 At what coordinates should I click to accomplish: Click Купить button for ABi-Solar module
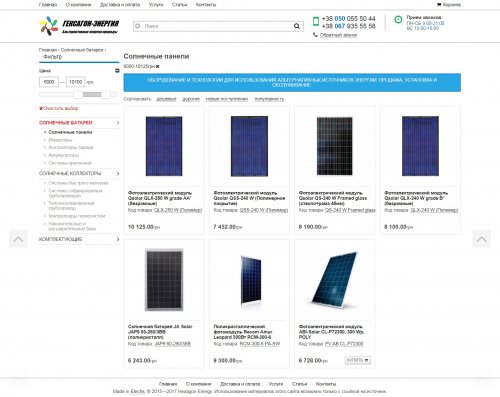358,360
